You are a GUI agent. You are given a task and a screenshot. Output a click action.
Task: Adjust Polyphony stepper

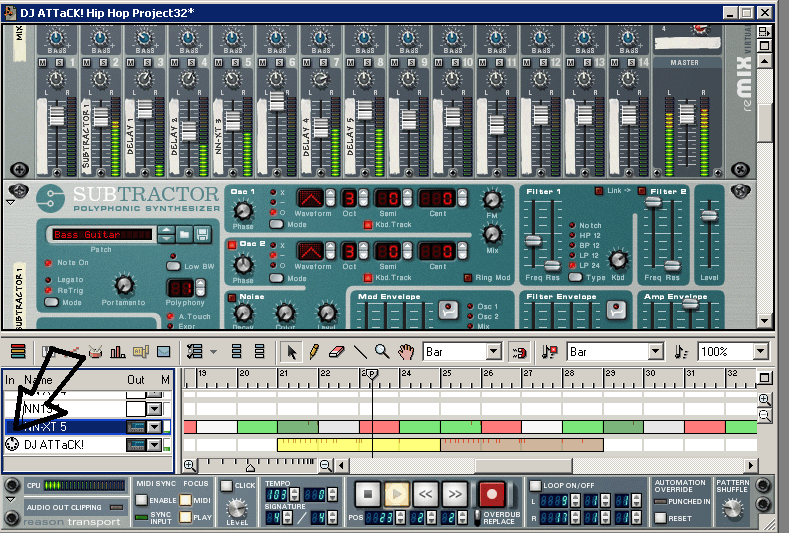(200, 287)
